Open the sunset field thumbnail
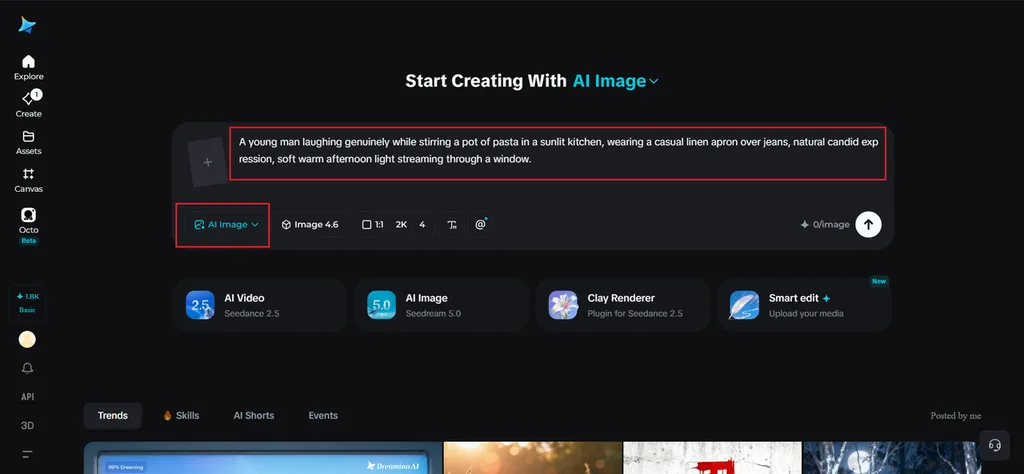 pos(532,458)
